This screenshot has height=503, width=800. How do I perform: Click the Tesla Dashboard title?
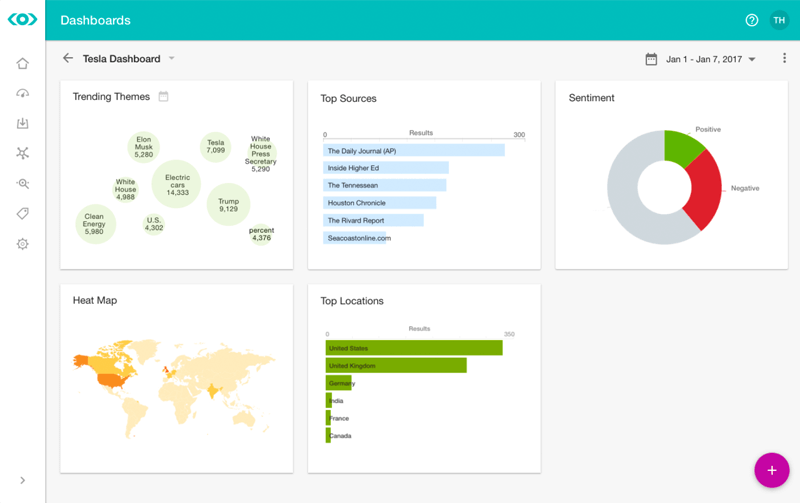coord(121,59)
